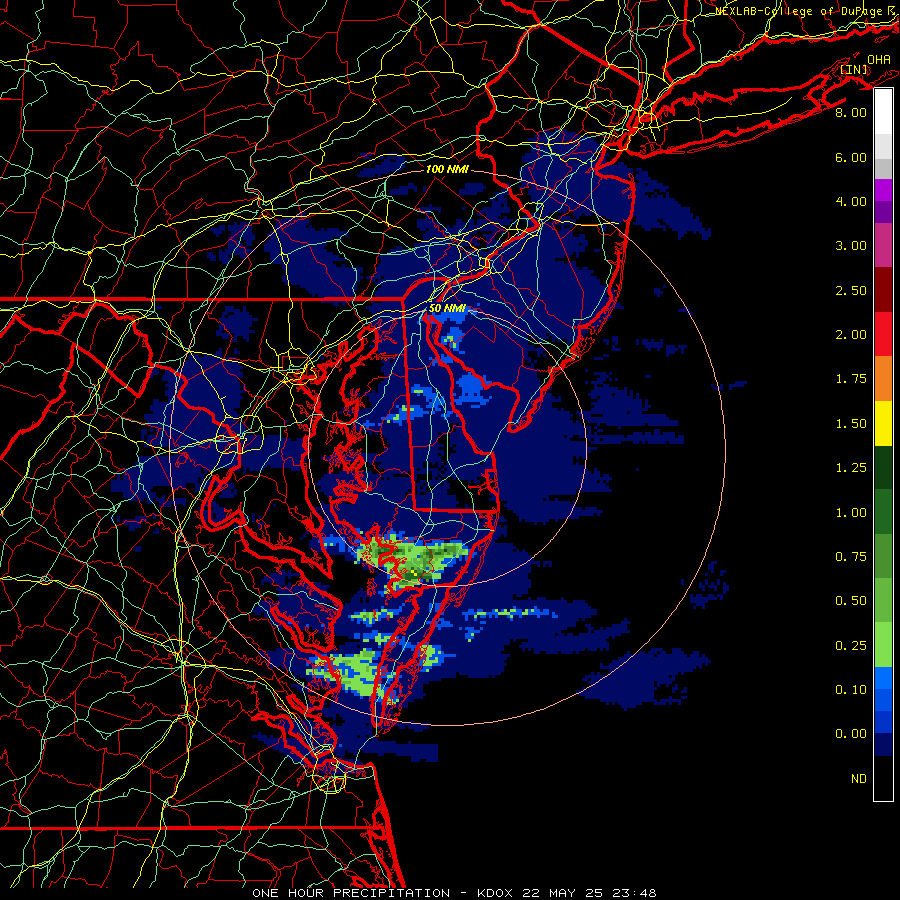Viewport: 900px width, 900px height.
Task: Click the 100 NMI range ring label
Action: (x=447, y=169)
